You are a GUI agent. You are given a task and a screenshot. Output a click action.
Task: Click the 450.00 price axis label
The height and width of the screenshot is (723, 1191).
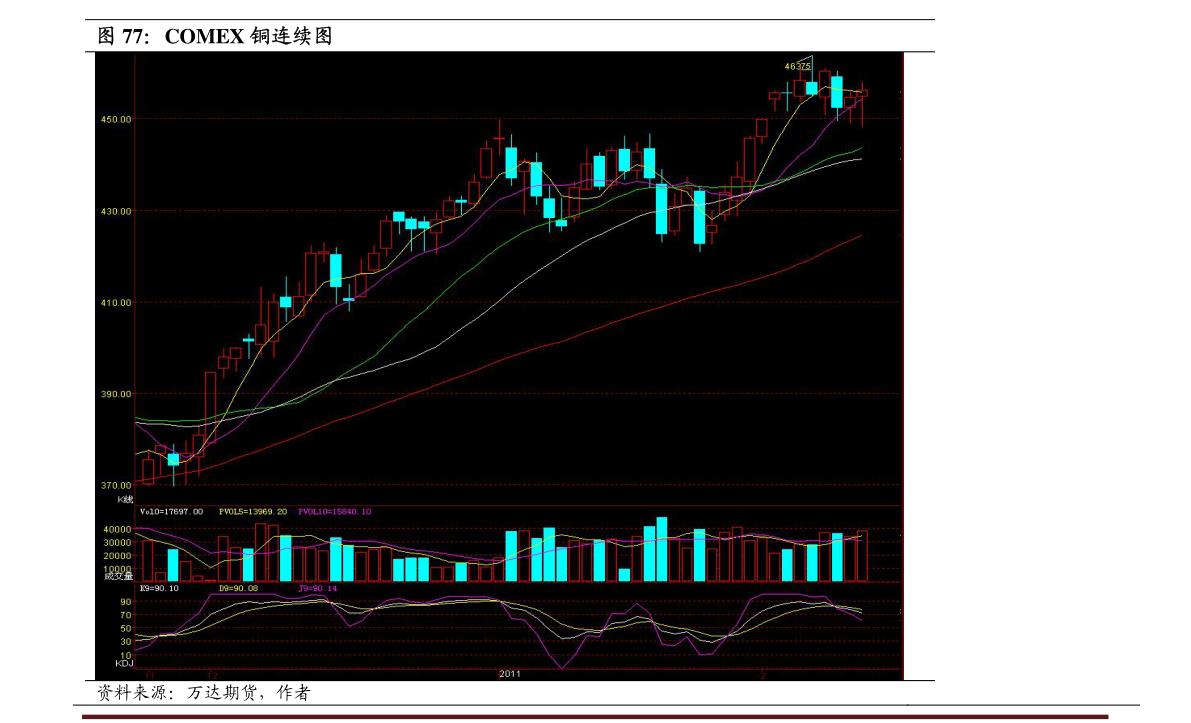(117, 119)
